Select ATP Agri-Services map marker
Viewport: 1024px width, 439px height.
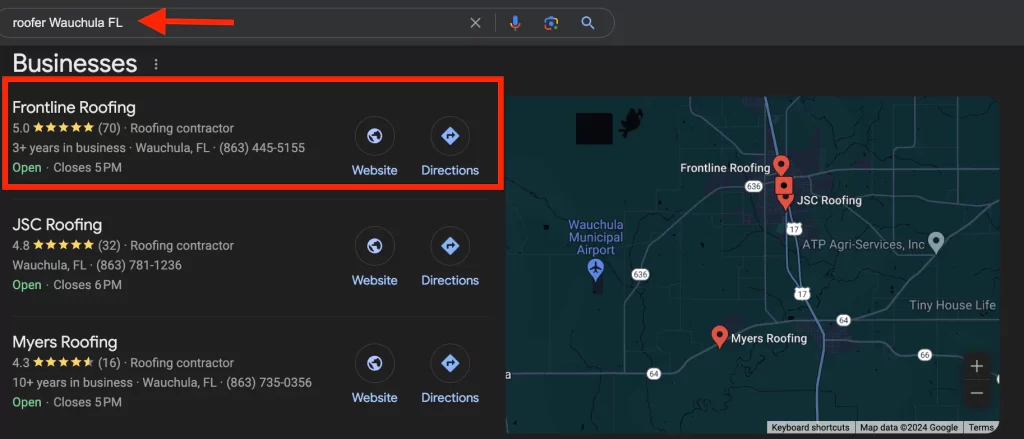[x=936, y=242]
